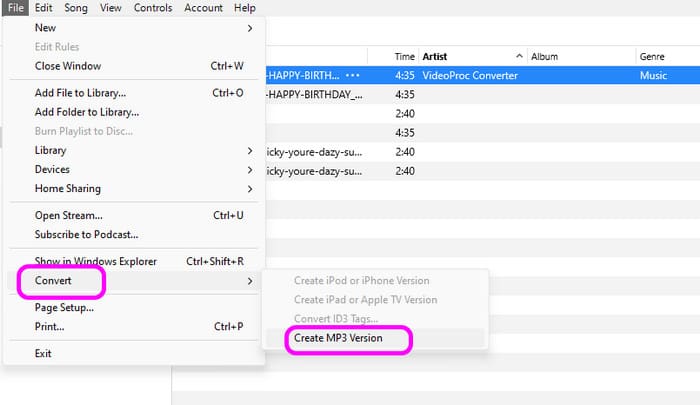Open the three-dots options of selected song

(353, 75)
